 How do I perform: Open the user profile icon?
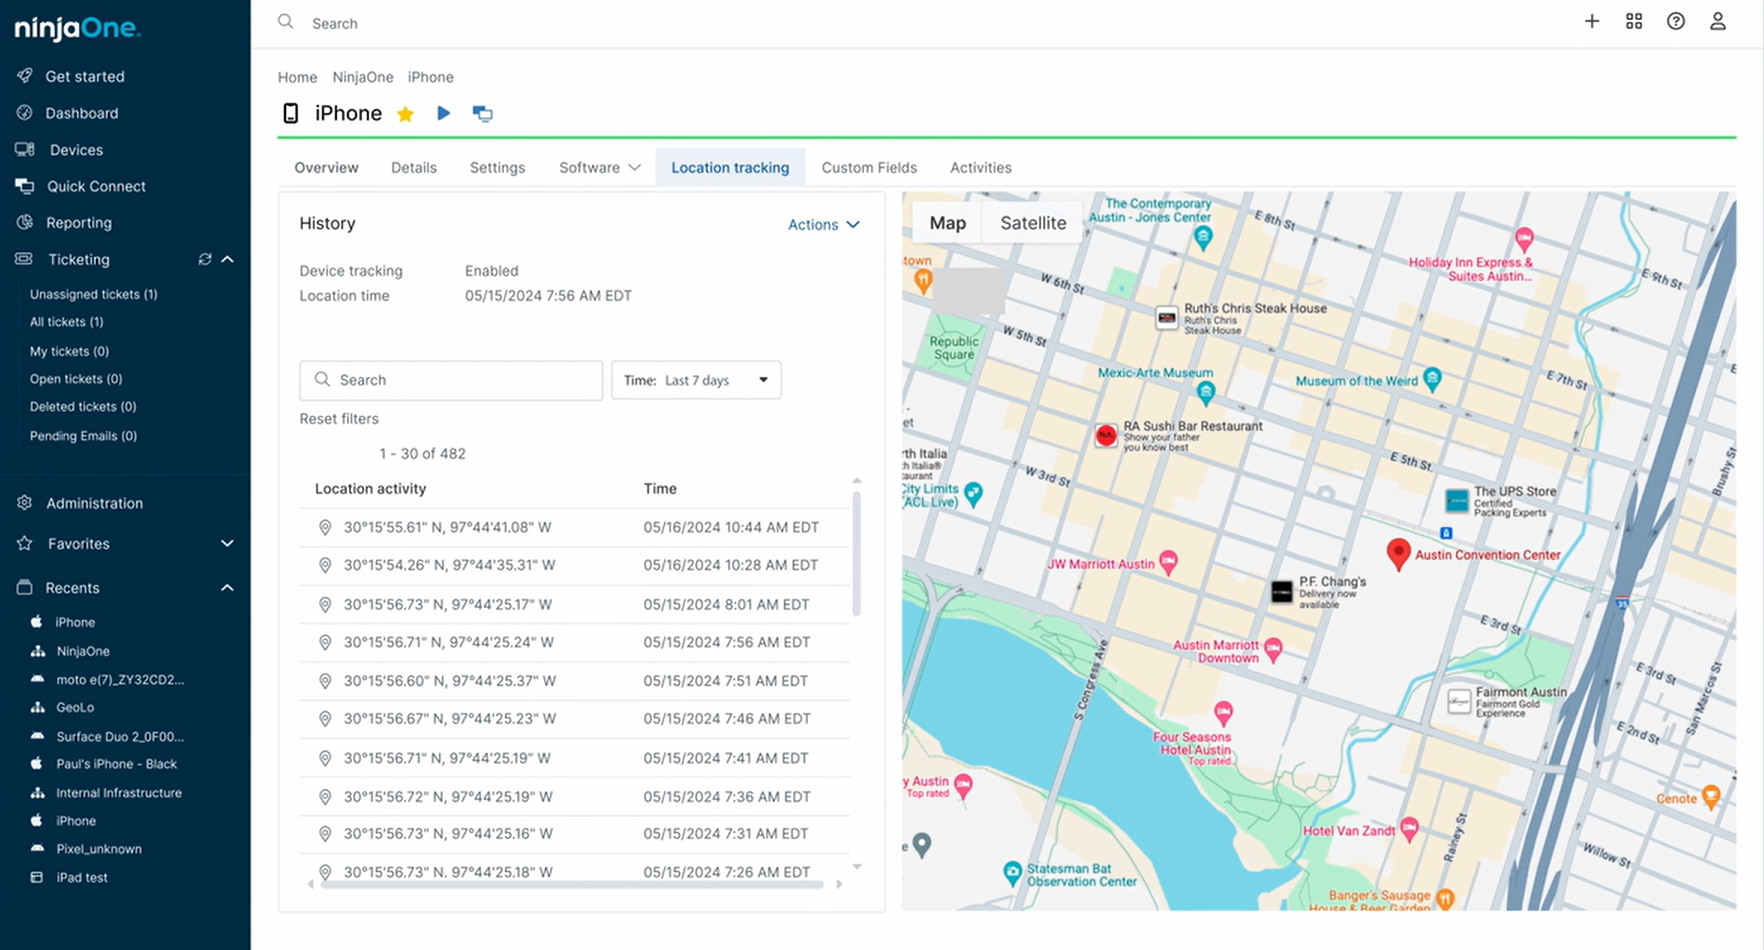coord(1717,21)
